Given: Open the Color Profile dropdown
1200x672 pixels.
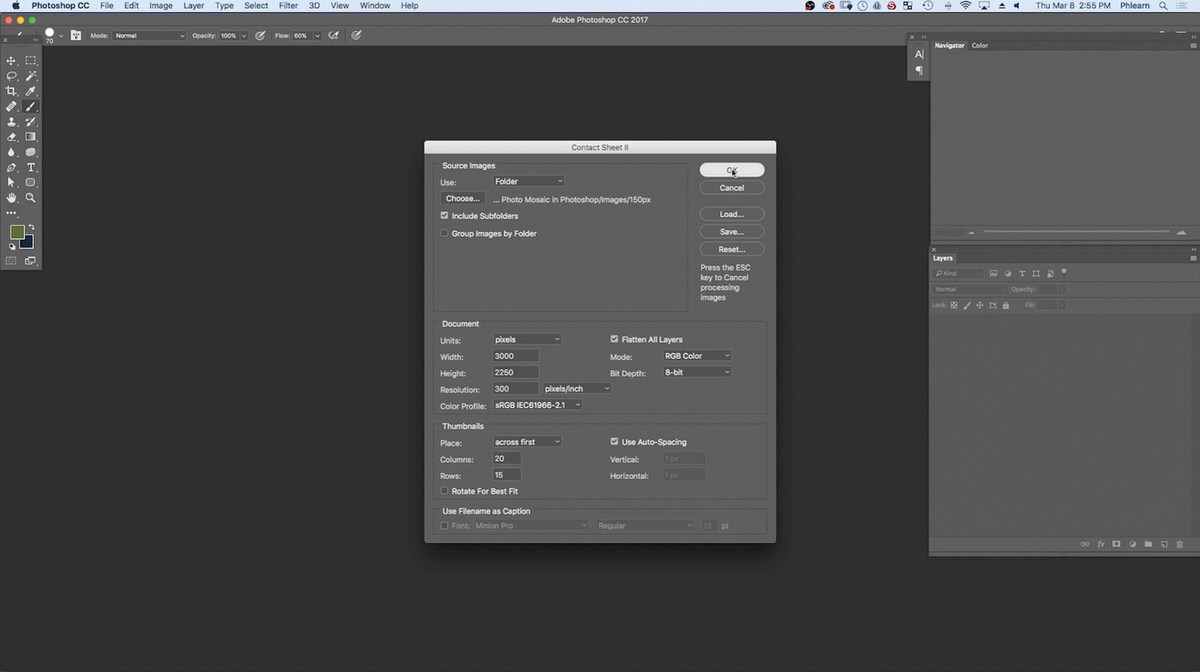Looking at the screenshot, I should pos(537,405).
